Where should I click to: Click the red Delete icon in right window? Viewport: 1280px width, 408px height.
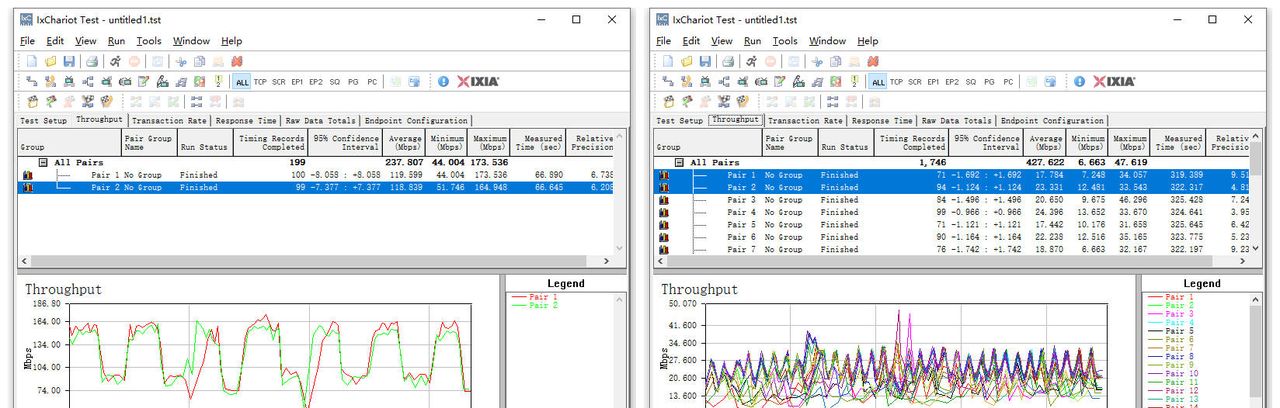874,62
